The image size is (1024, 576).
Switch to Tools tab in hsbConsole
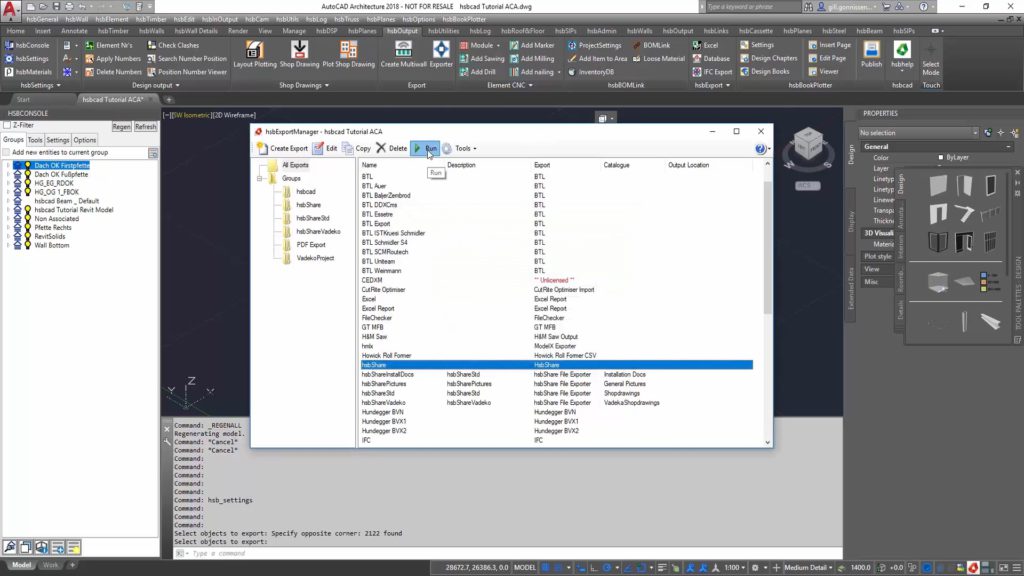coord(35,140)
